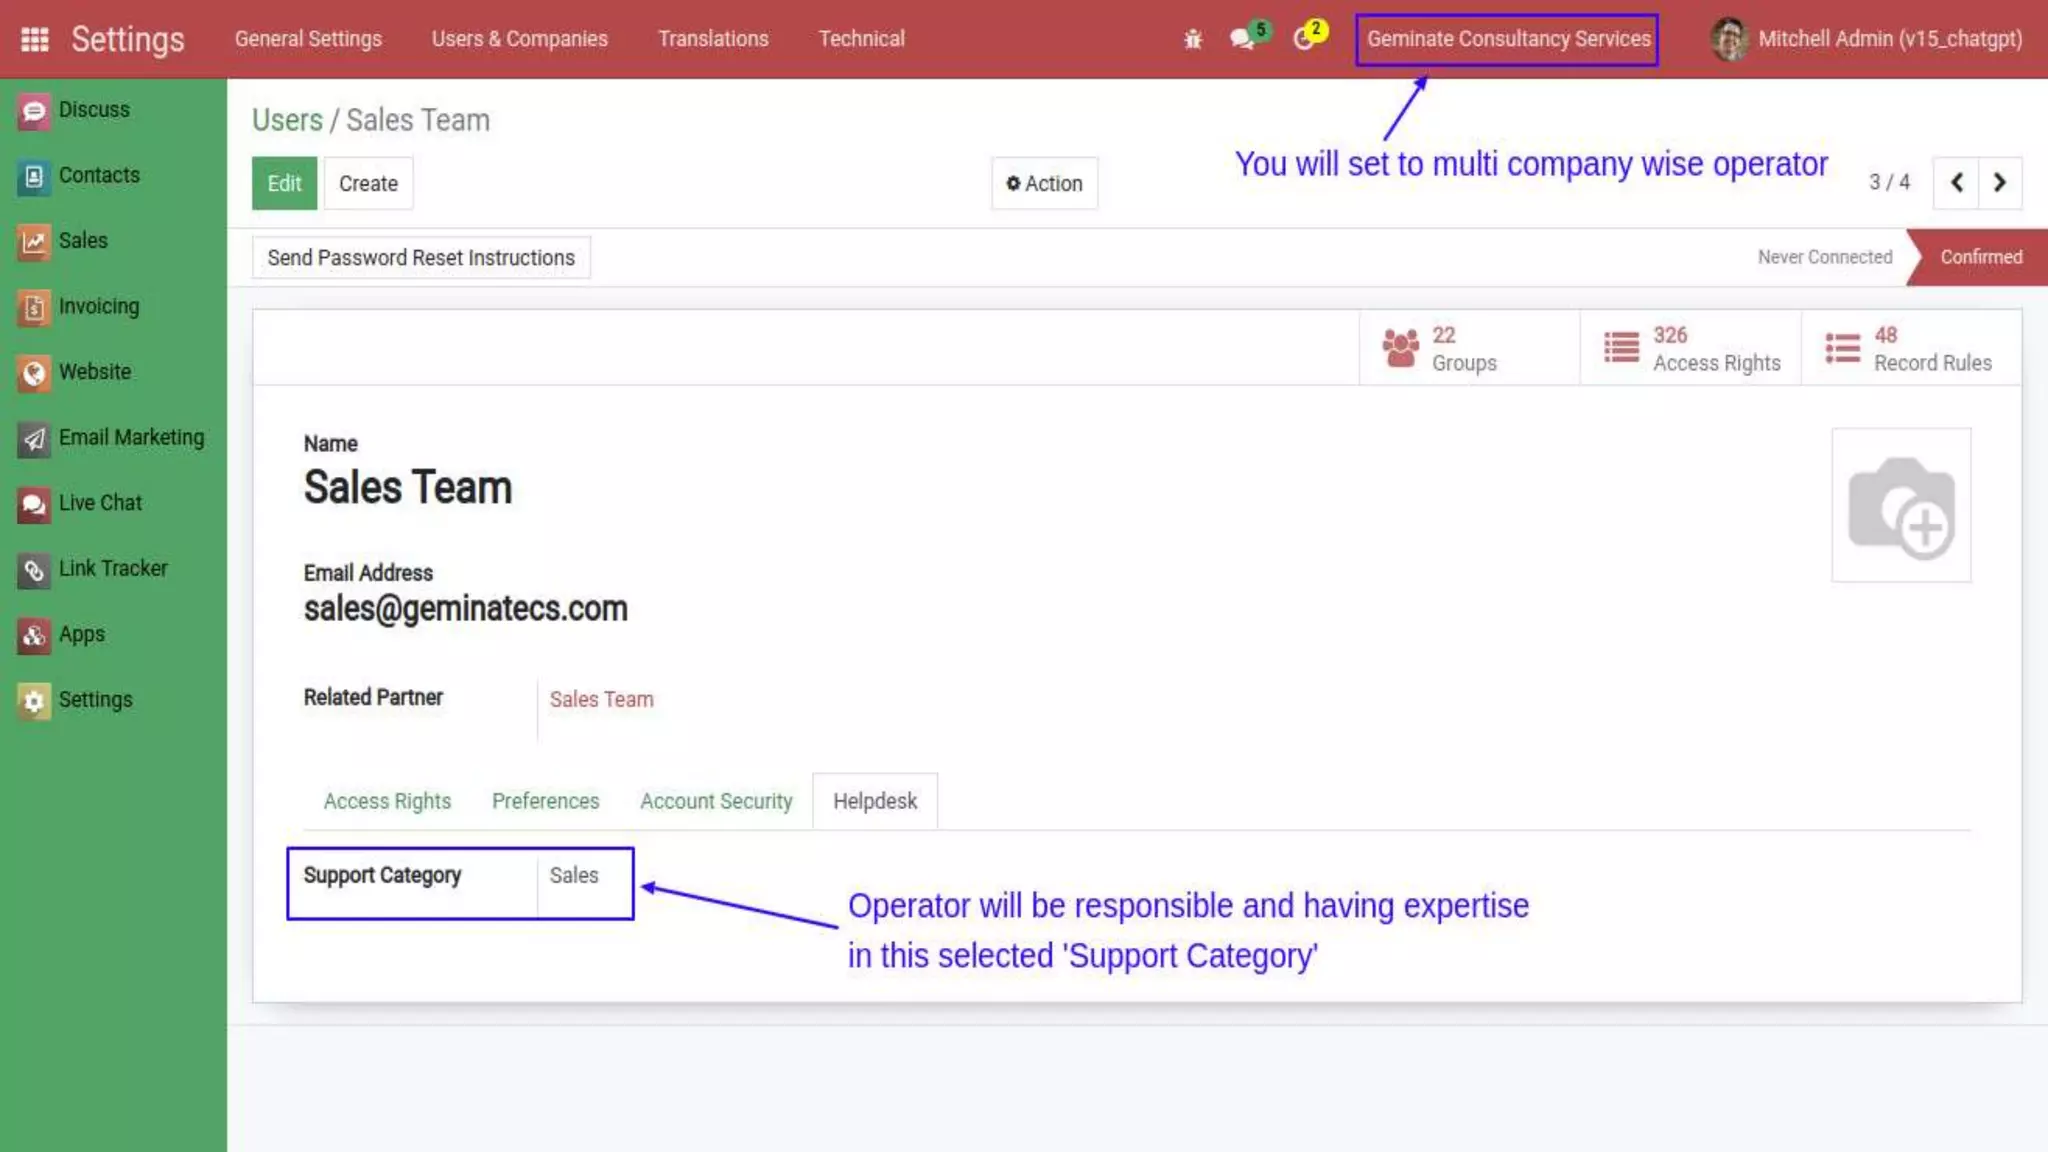The height and width of the screenshot is (1152, 2048).
Task: Click the green Edit button
Action: (x=284, y=184)
